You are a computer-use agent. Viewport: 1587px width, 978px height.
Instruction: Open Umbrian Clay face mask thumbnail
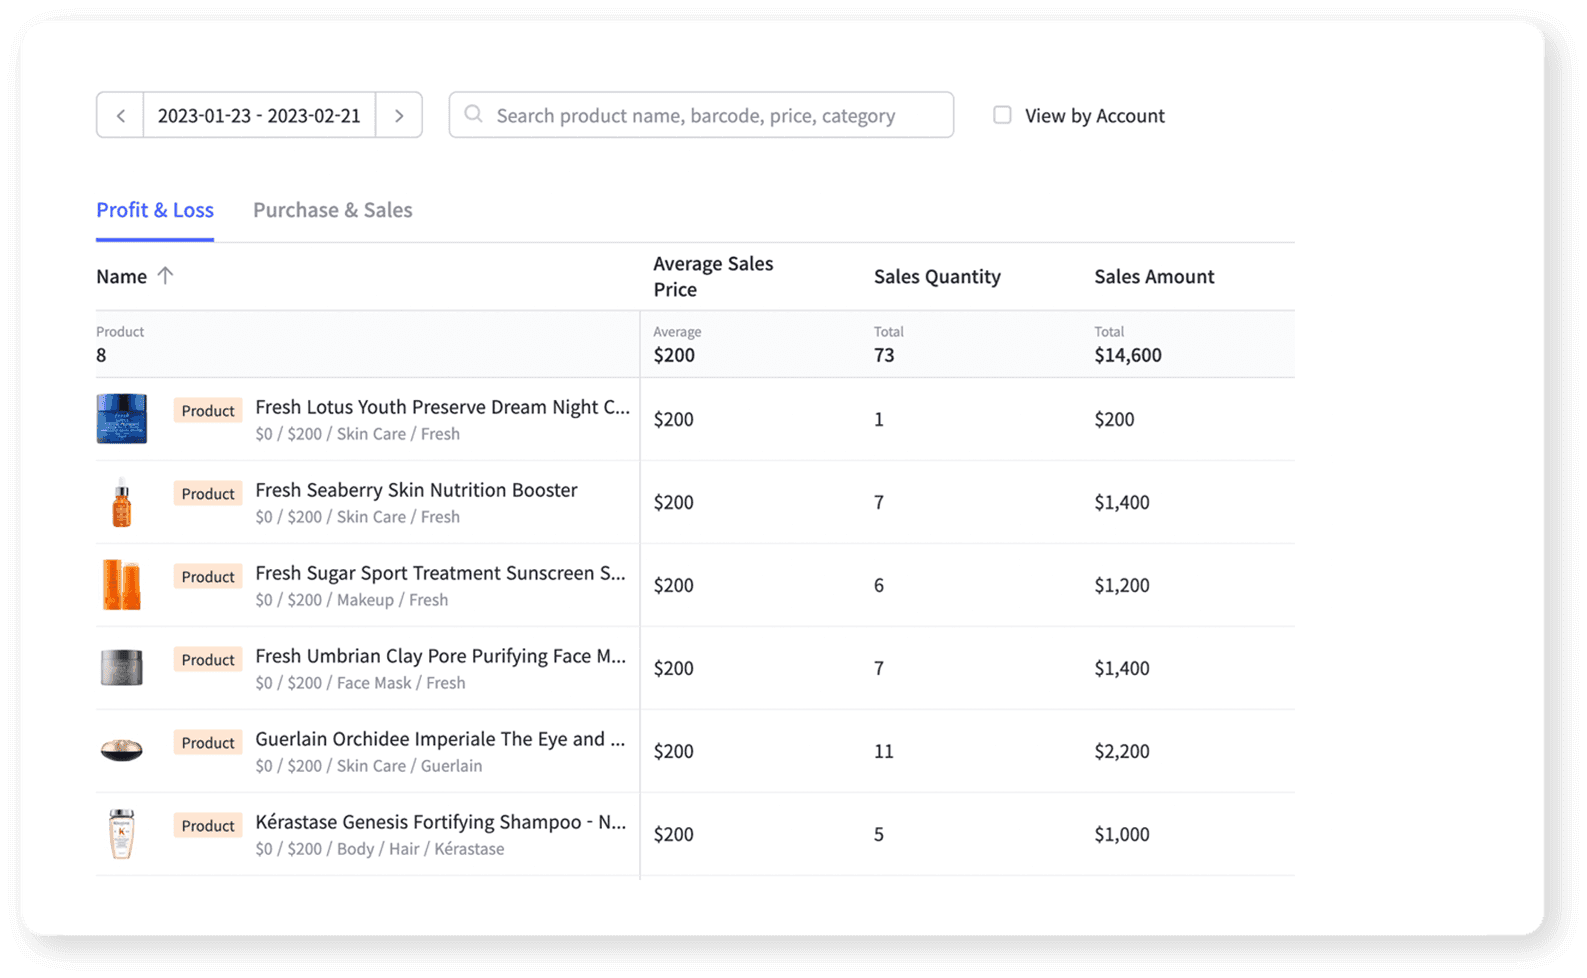pos(122,668)
